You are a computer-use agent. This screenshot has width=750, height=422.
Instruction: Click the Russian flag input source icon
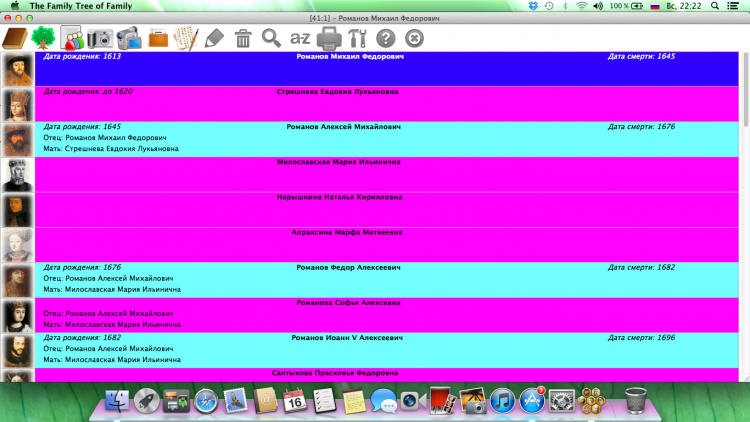click(x=655, y=6)
